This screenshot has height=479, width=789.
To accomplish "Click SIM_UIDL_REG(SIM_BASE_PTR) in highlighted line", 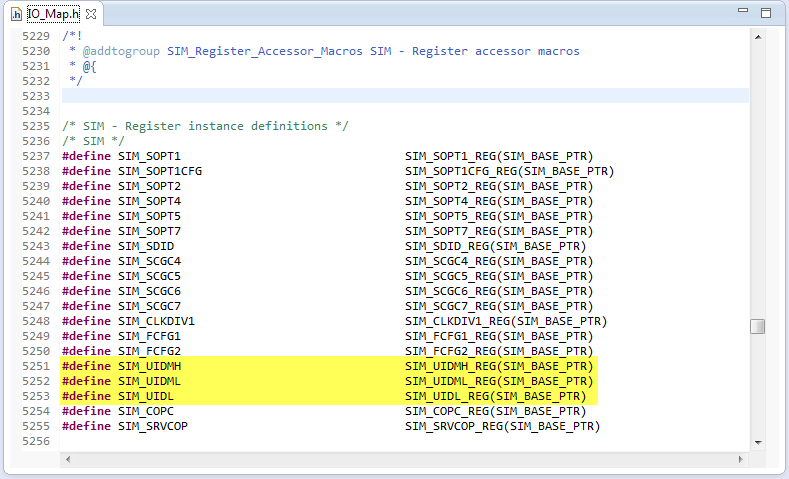I will 495,396.
